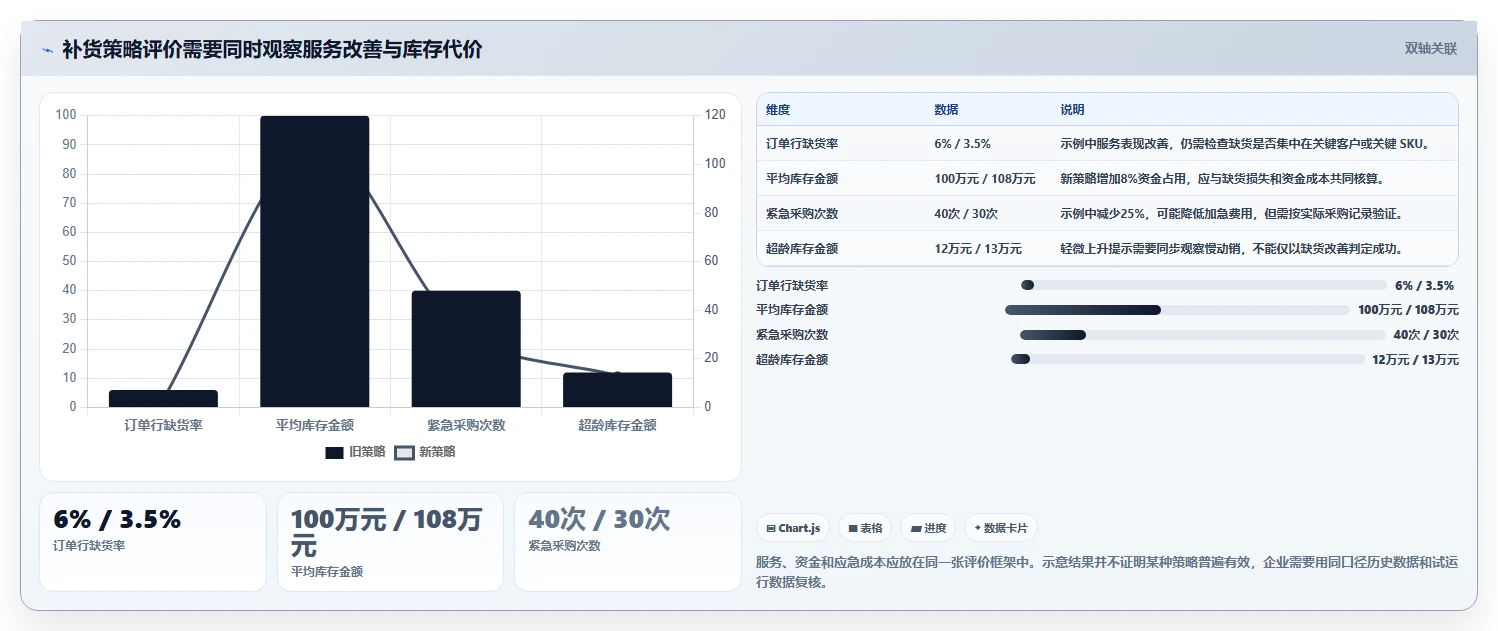Click the description starting 轻微上升提示

(1232, 249)
